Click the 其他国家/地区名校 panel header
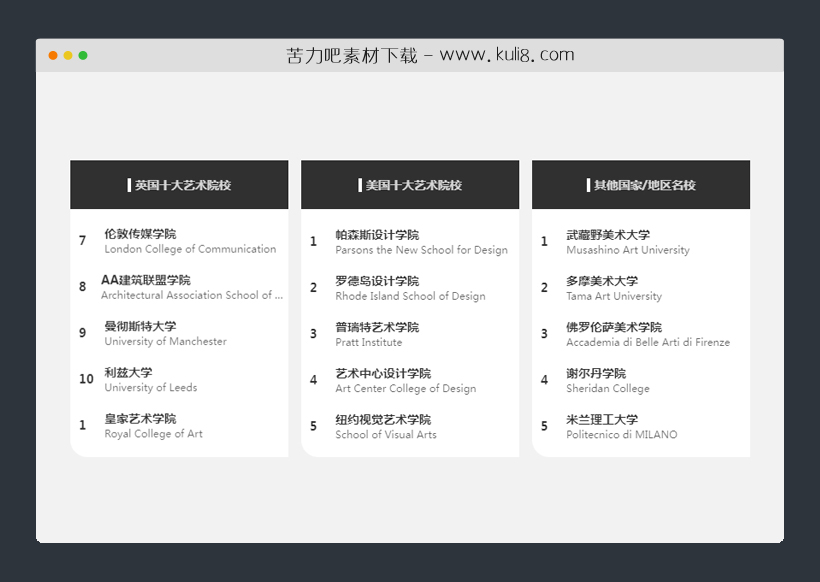Viewport: 820px width, 582px height. coord(640,185)
